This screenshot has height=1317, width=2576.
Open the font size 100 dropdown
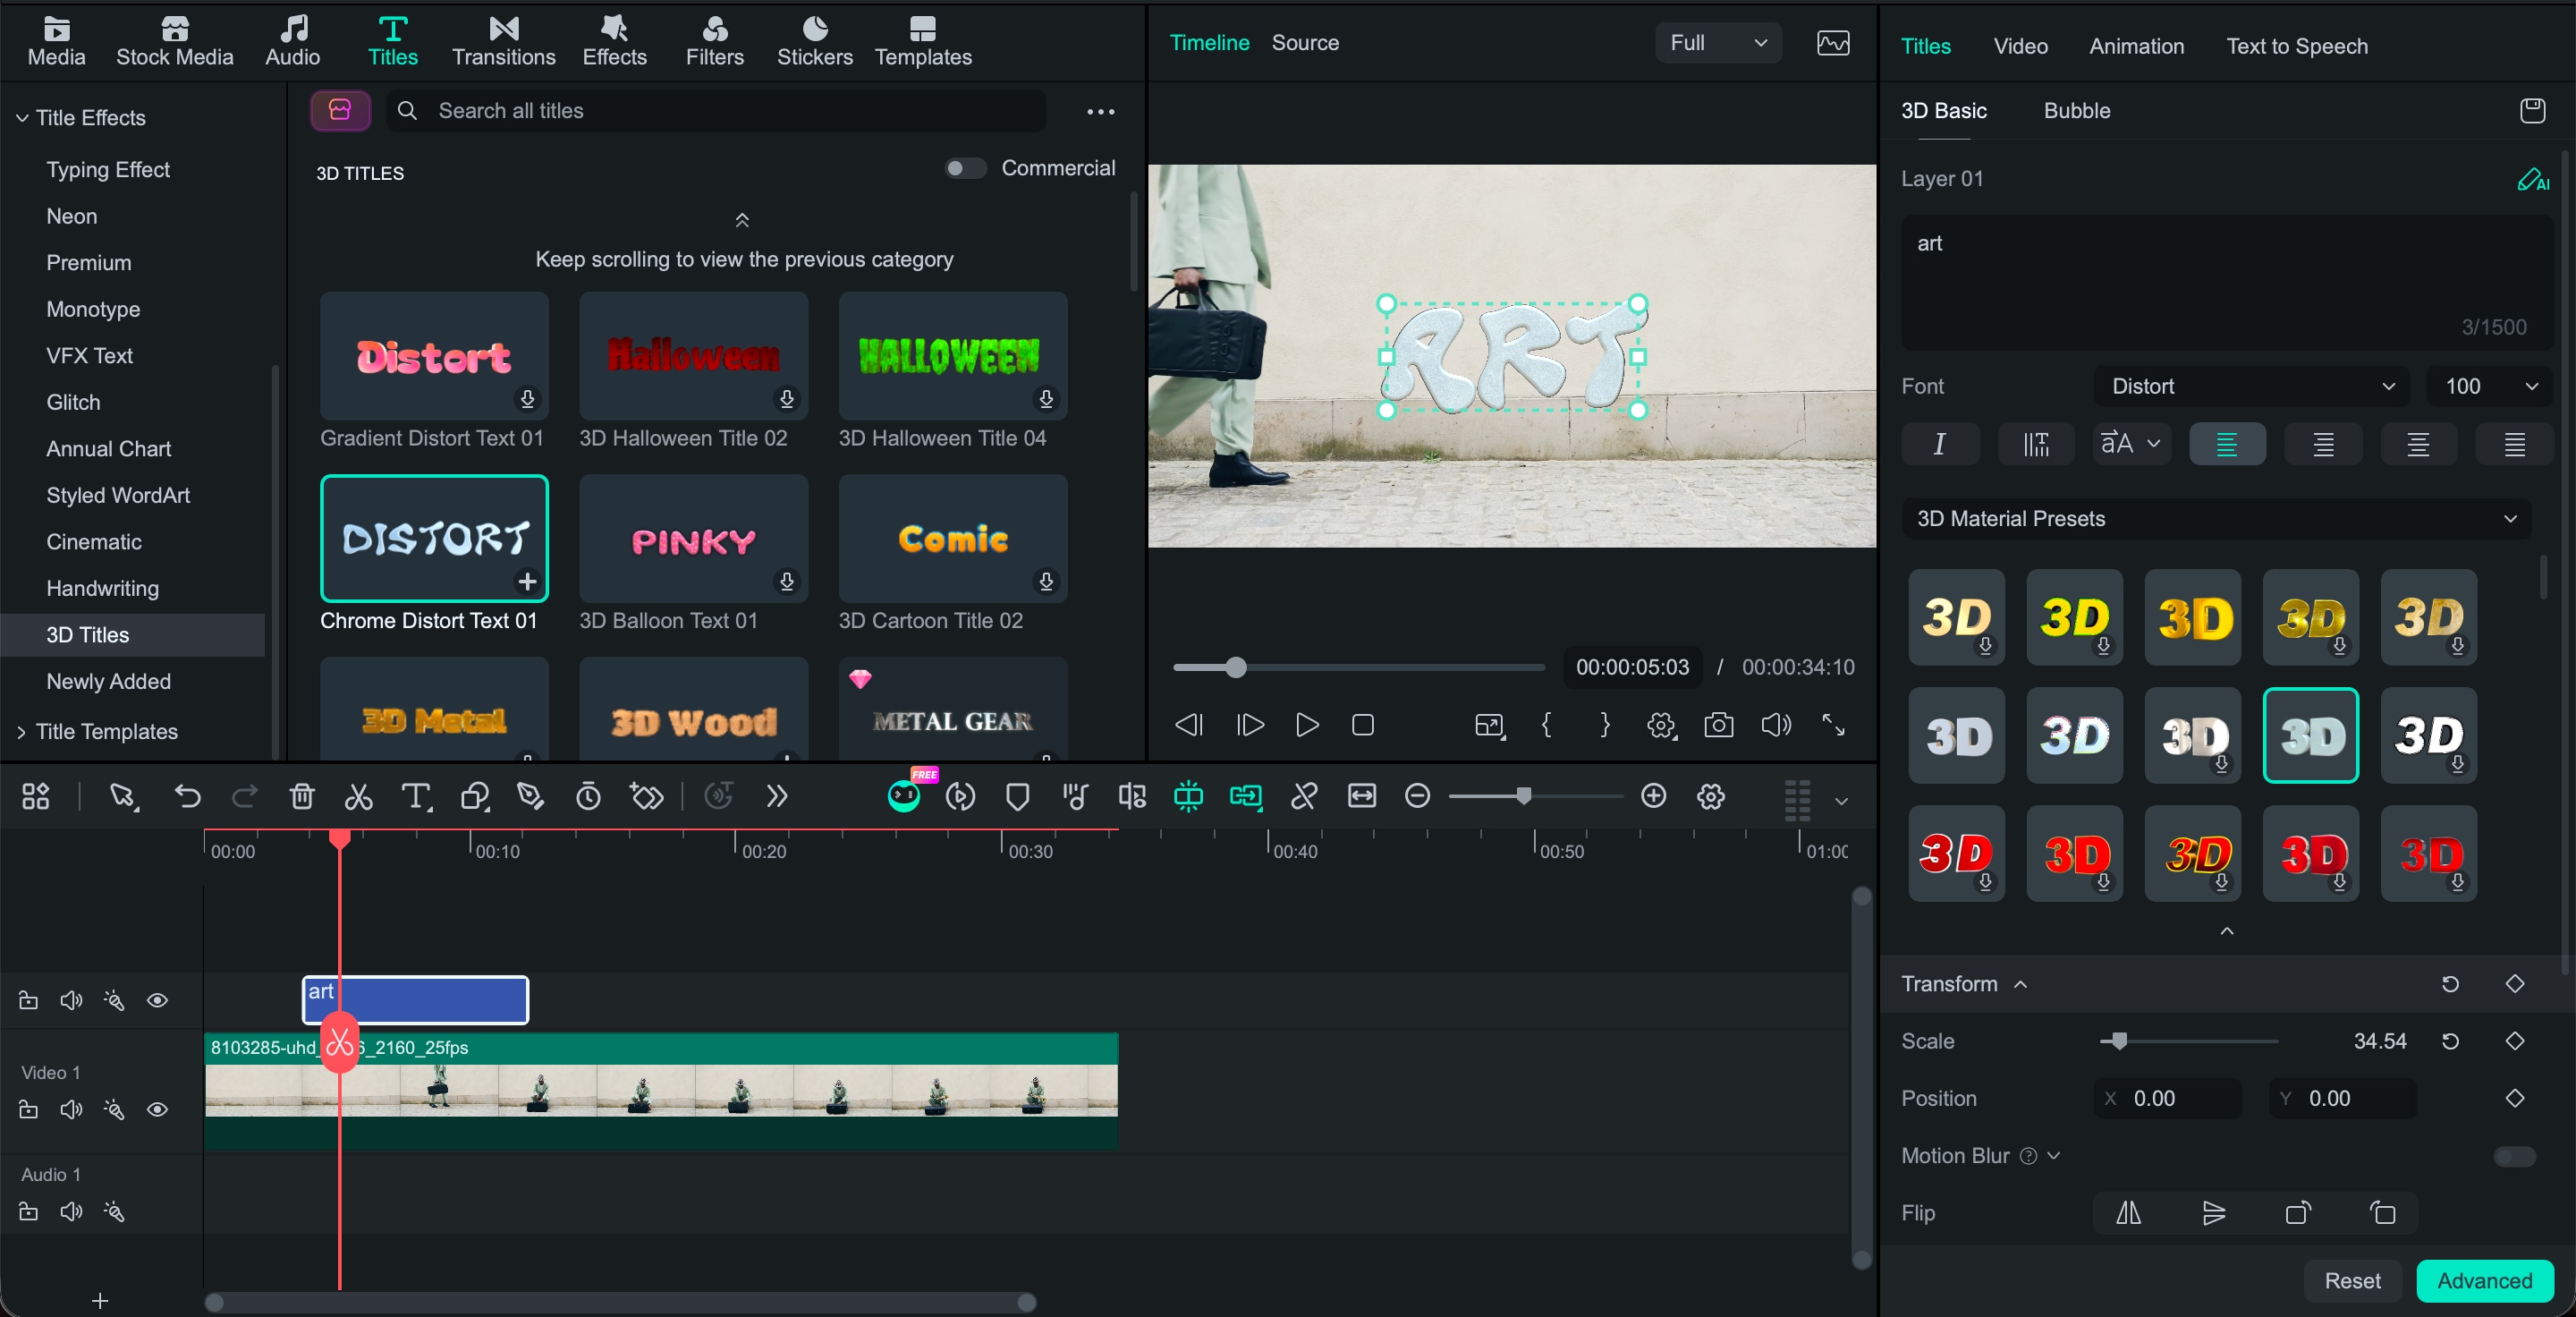pyautogui.click(x=2490, y=387)
